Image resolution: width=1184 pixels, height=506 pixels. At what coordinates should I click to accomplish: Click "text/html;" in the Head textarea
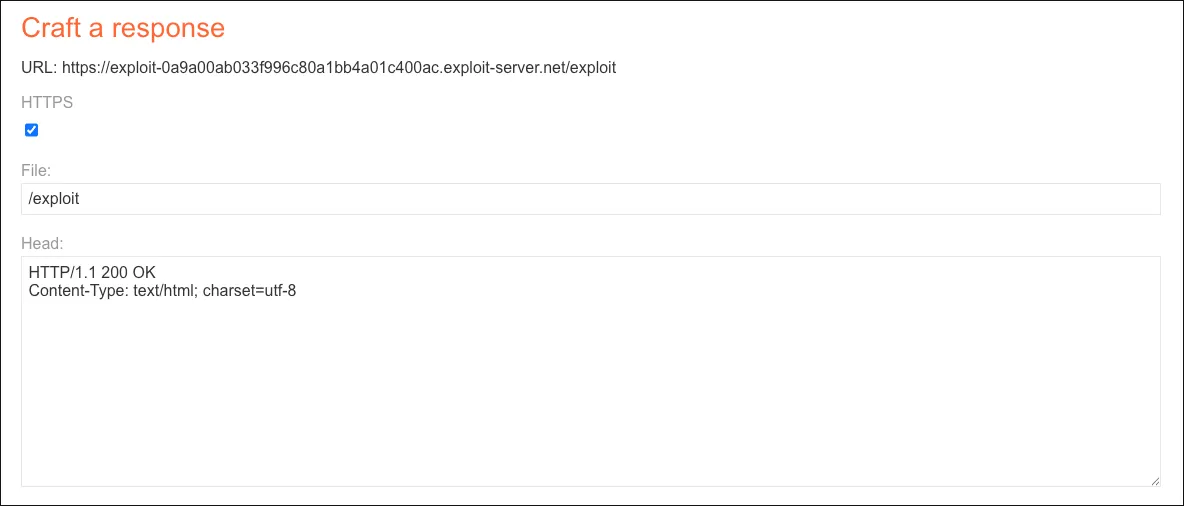(x=166, y=291)
